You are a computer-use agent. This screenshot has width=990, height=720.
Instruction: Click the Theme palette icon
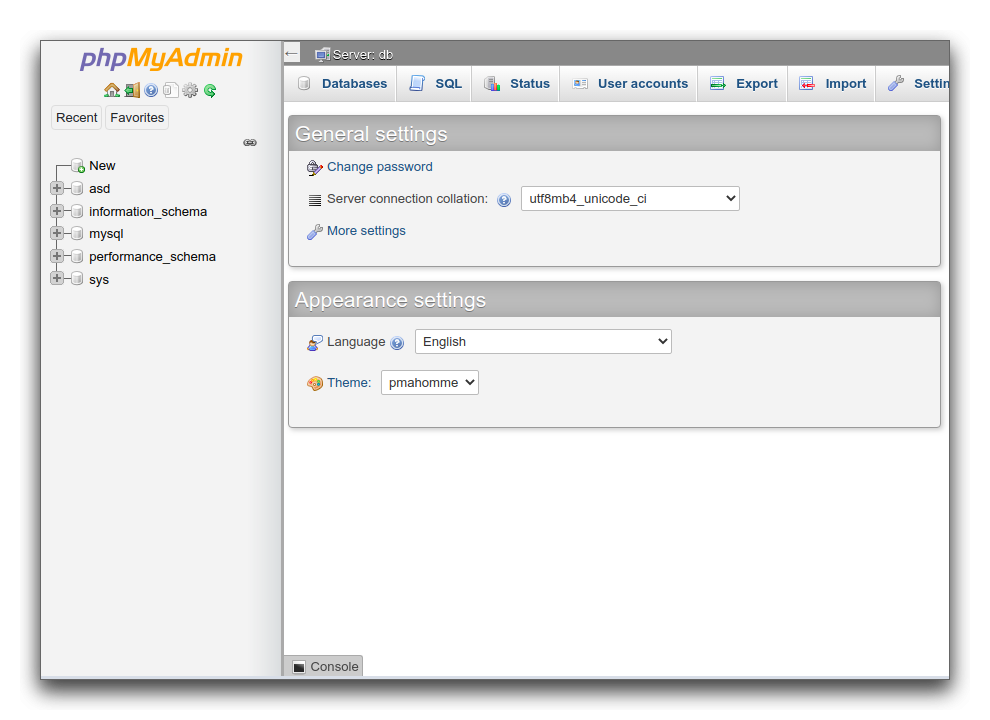[x=314, y=383]
